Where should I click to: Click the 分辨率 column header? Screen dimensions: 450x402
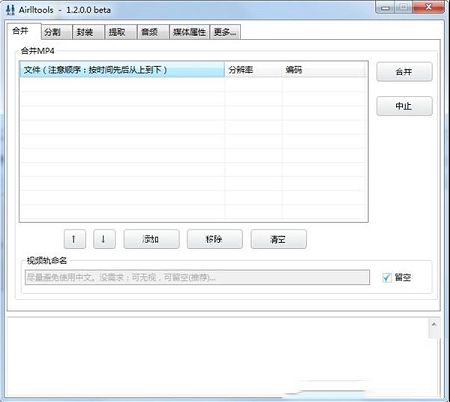click(x=253, y=70)
